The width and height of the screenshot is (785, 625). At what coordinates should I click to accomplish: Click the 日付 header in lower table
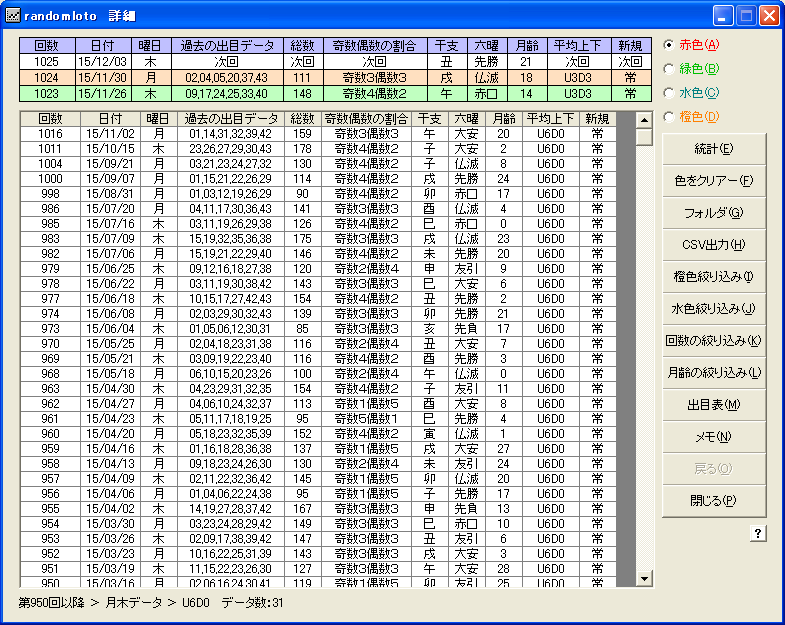coord(110,119)
